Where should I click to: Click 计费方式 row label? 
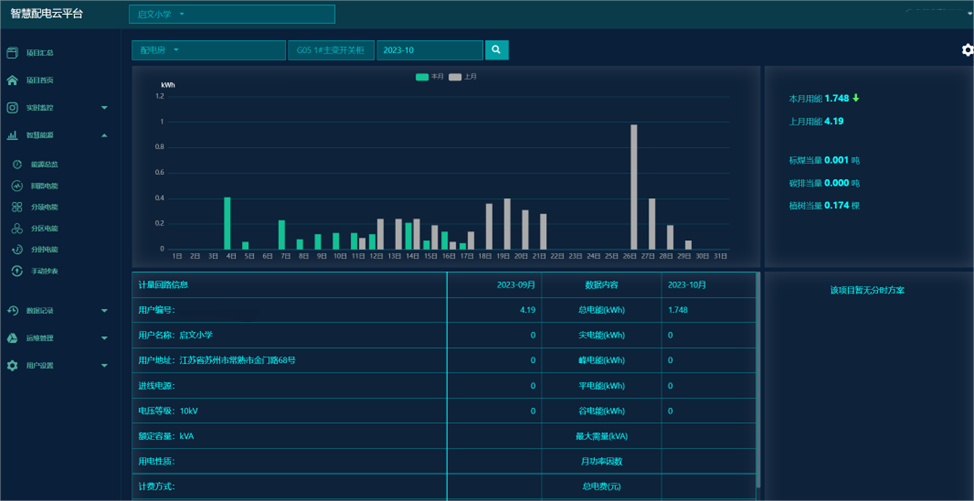(157, 487)
